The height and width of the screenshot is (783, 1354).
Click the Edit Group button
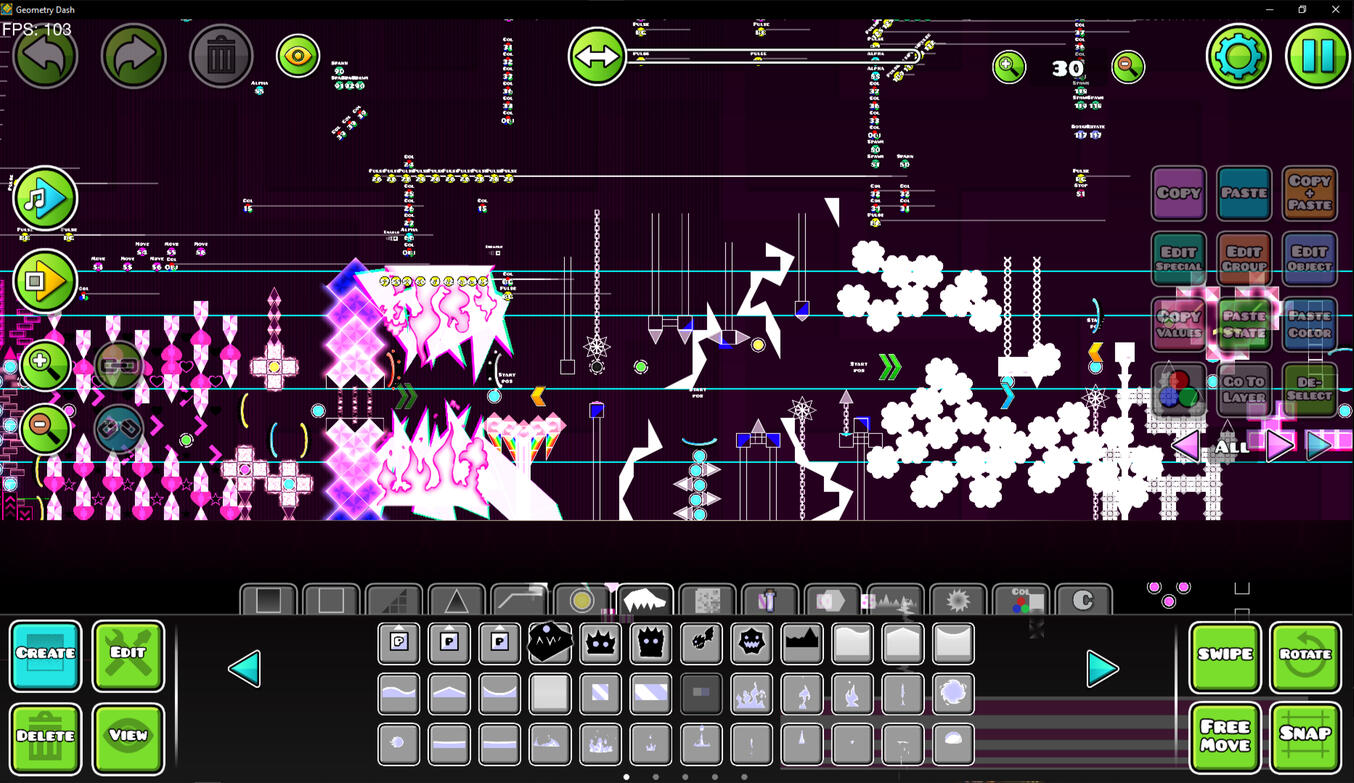click(x=1244, y=259)
